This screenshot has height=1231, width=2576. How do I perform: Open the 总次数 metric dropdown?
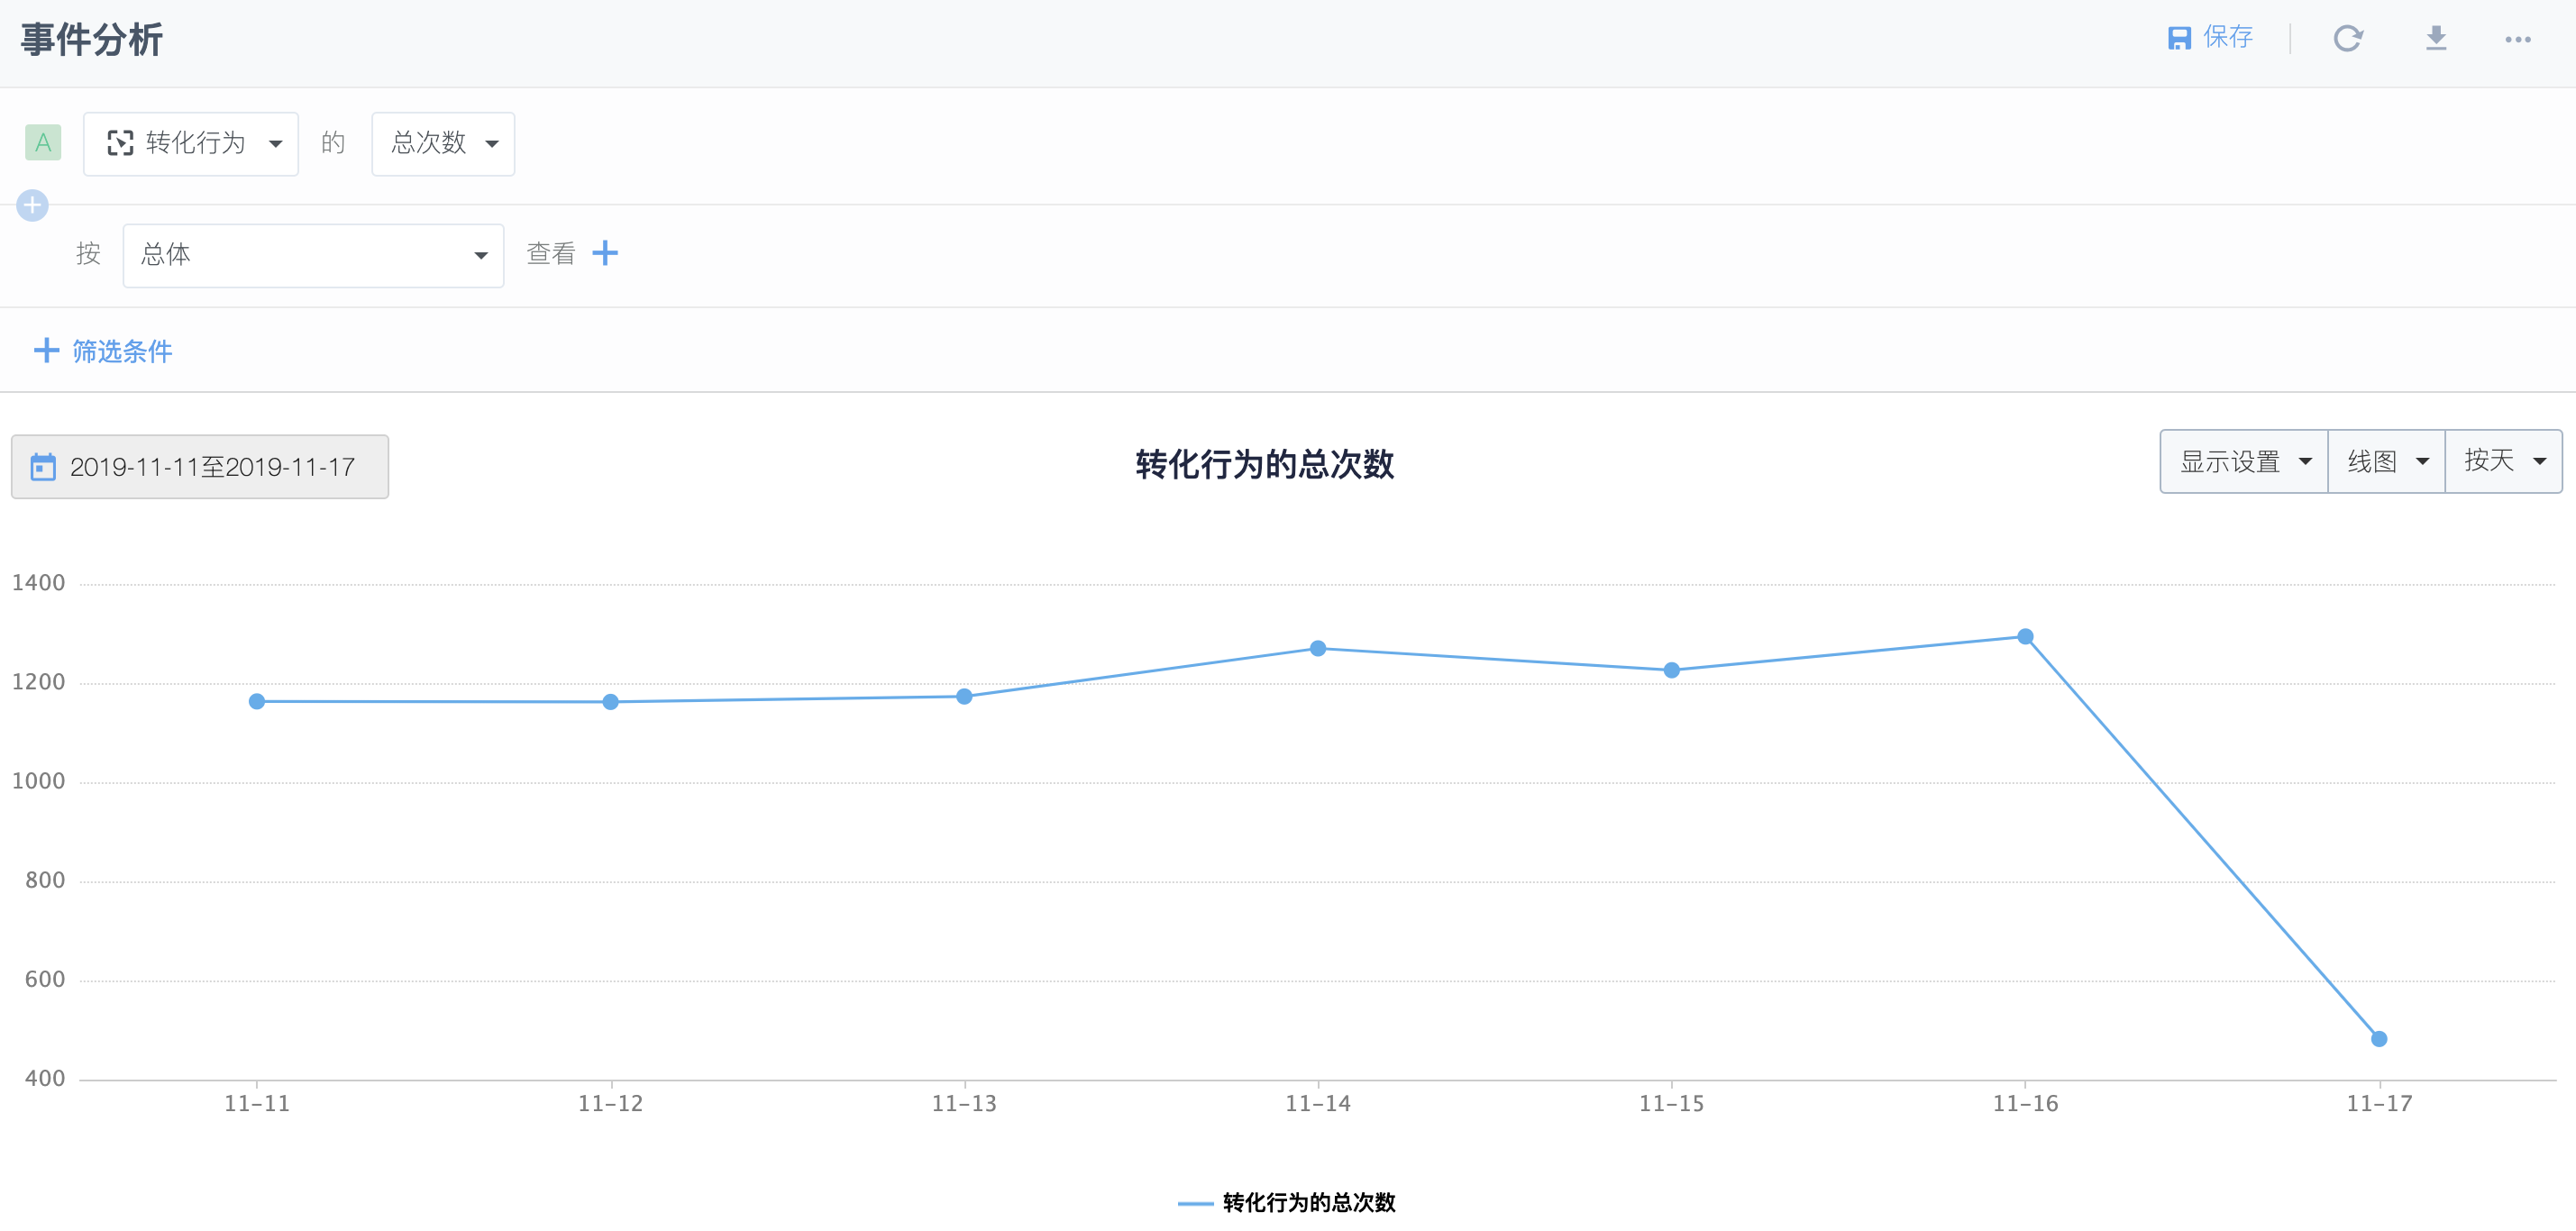(x=443, y=144)
